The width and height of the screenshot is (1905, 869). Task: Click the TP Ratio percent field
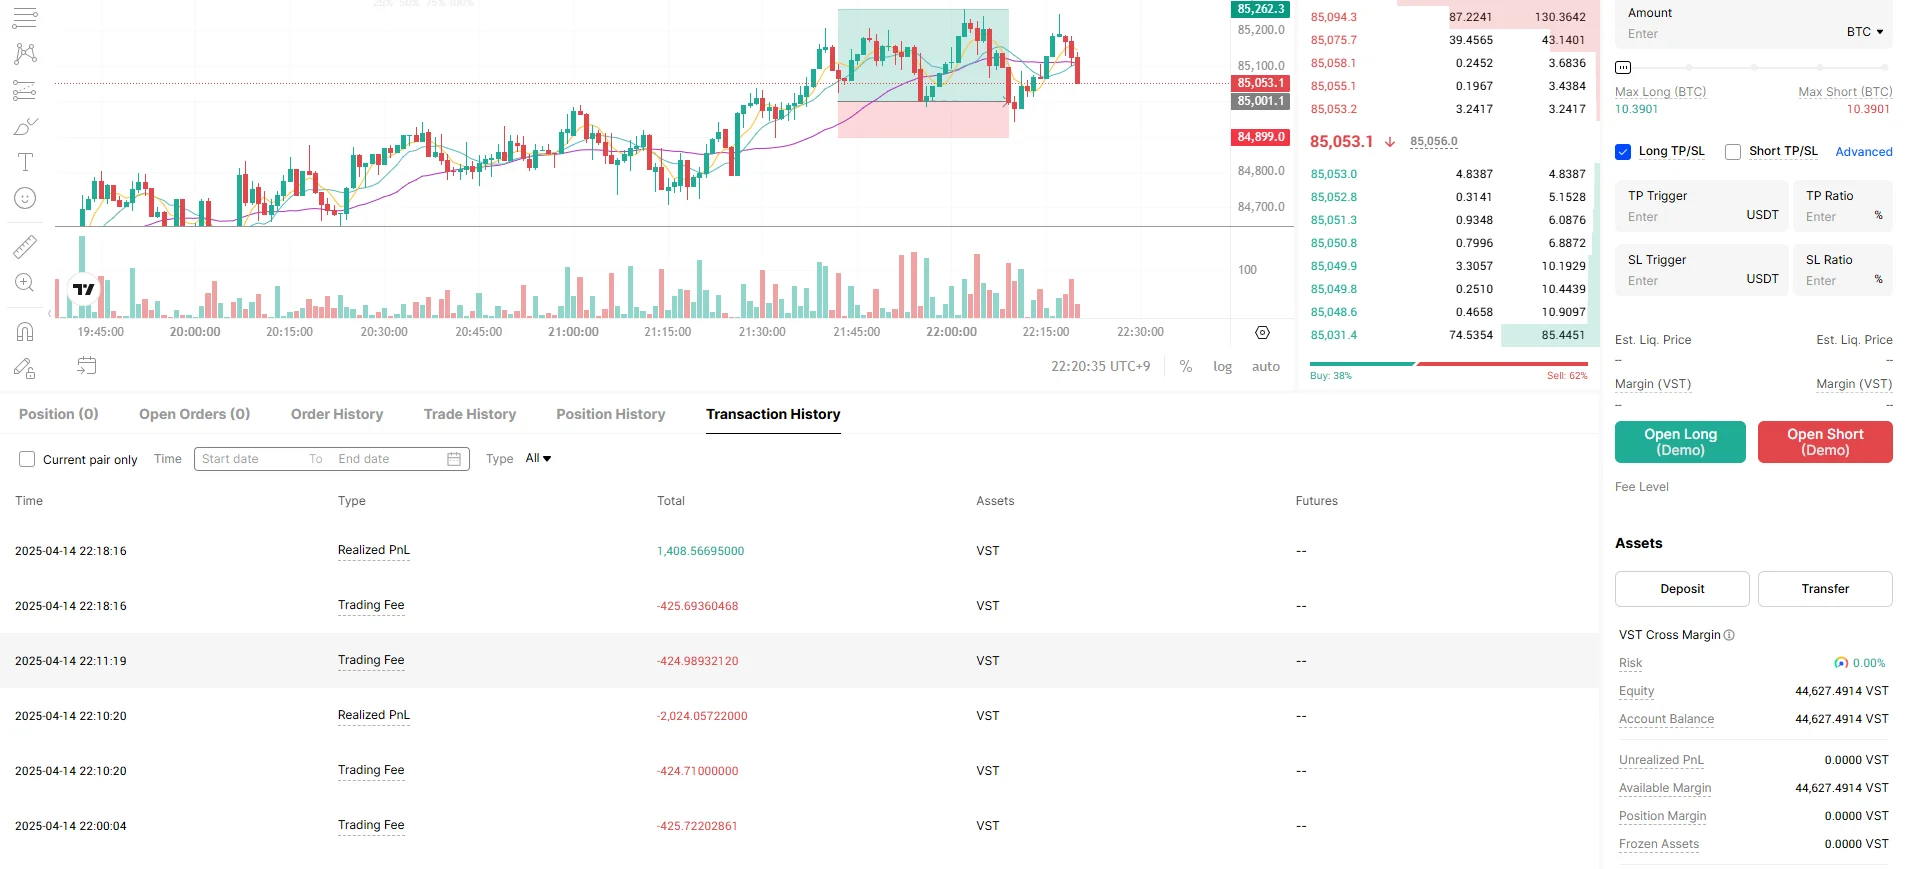1843,206
